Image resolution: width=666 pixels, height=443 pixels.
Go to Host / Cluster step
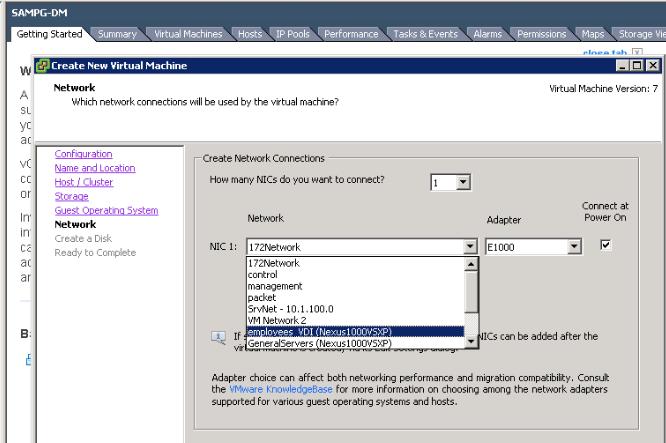pos(84,182)
